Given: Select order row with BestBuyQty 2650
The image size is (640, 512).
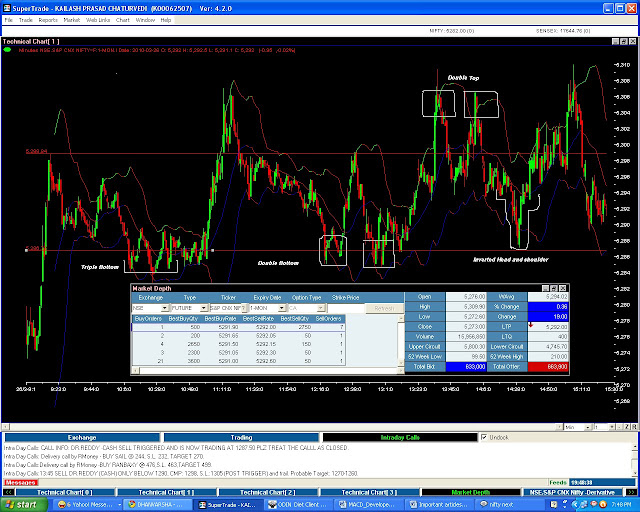Looking at the screenshot, I should tap(238, 344).
